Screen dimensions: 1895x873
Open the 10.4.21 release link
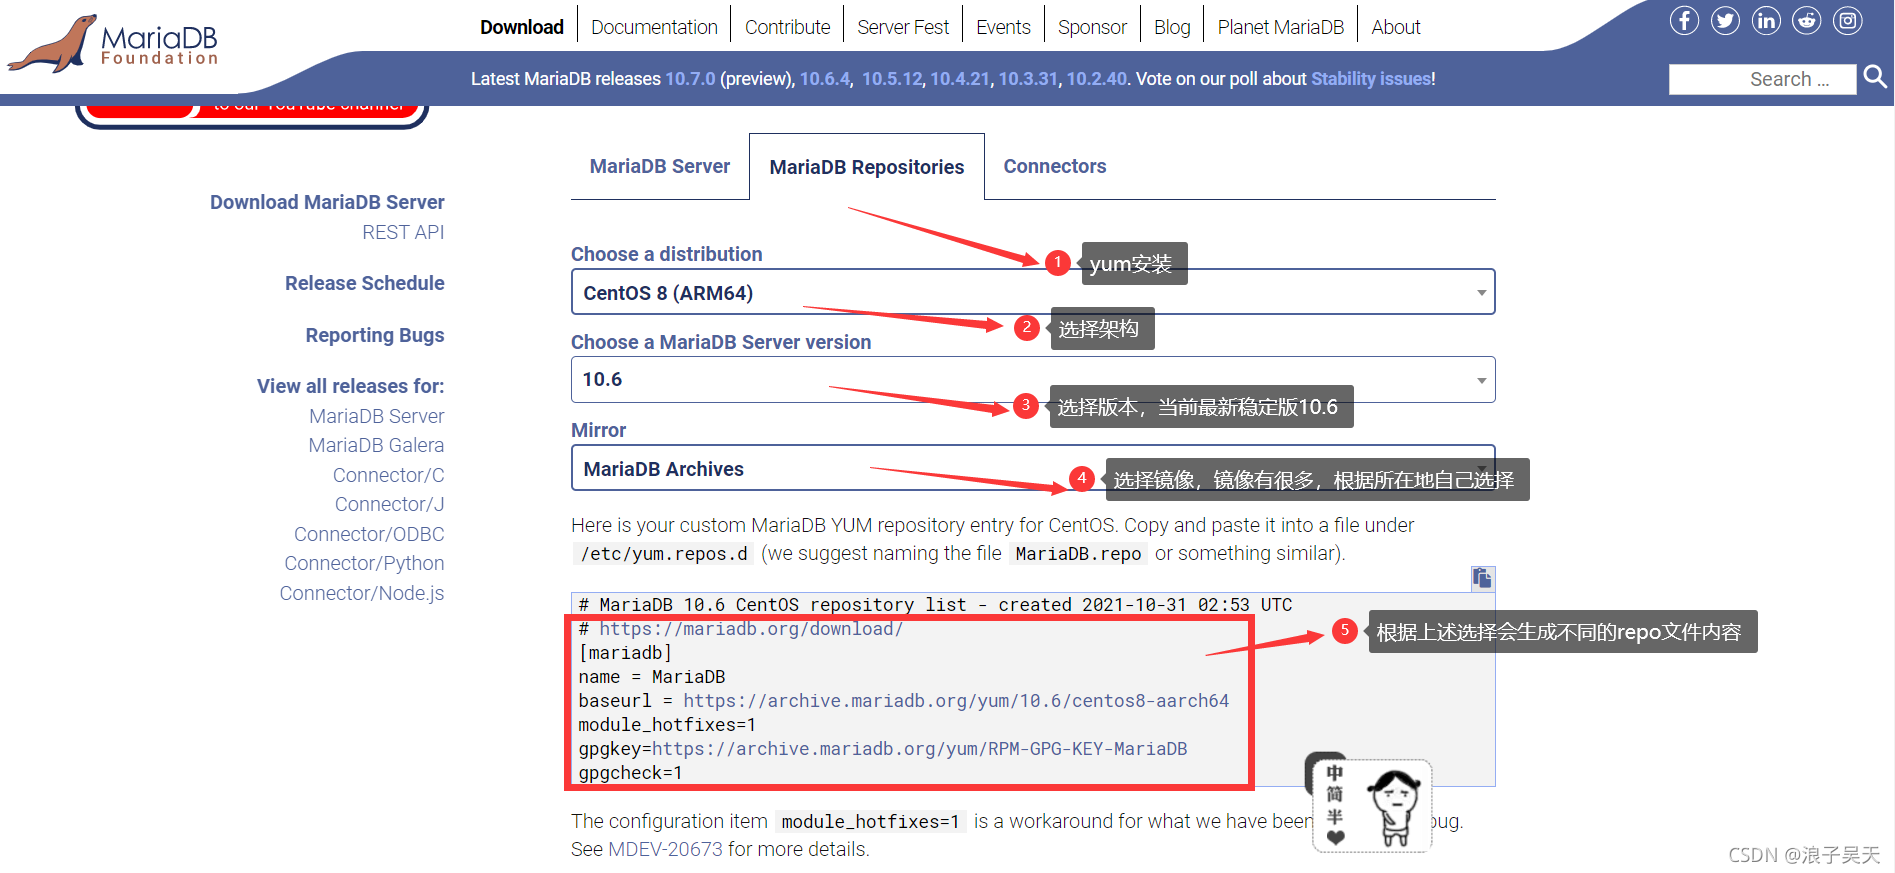click(x=960, y=79)
